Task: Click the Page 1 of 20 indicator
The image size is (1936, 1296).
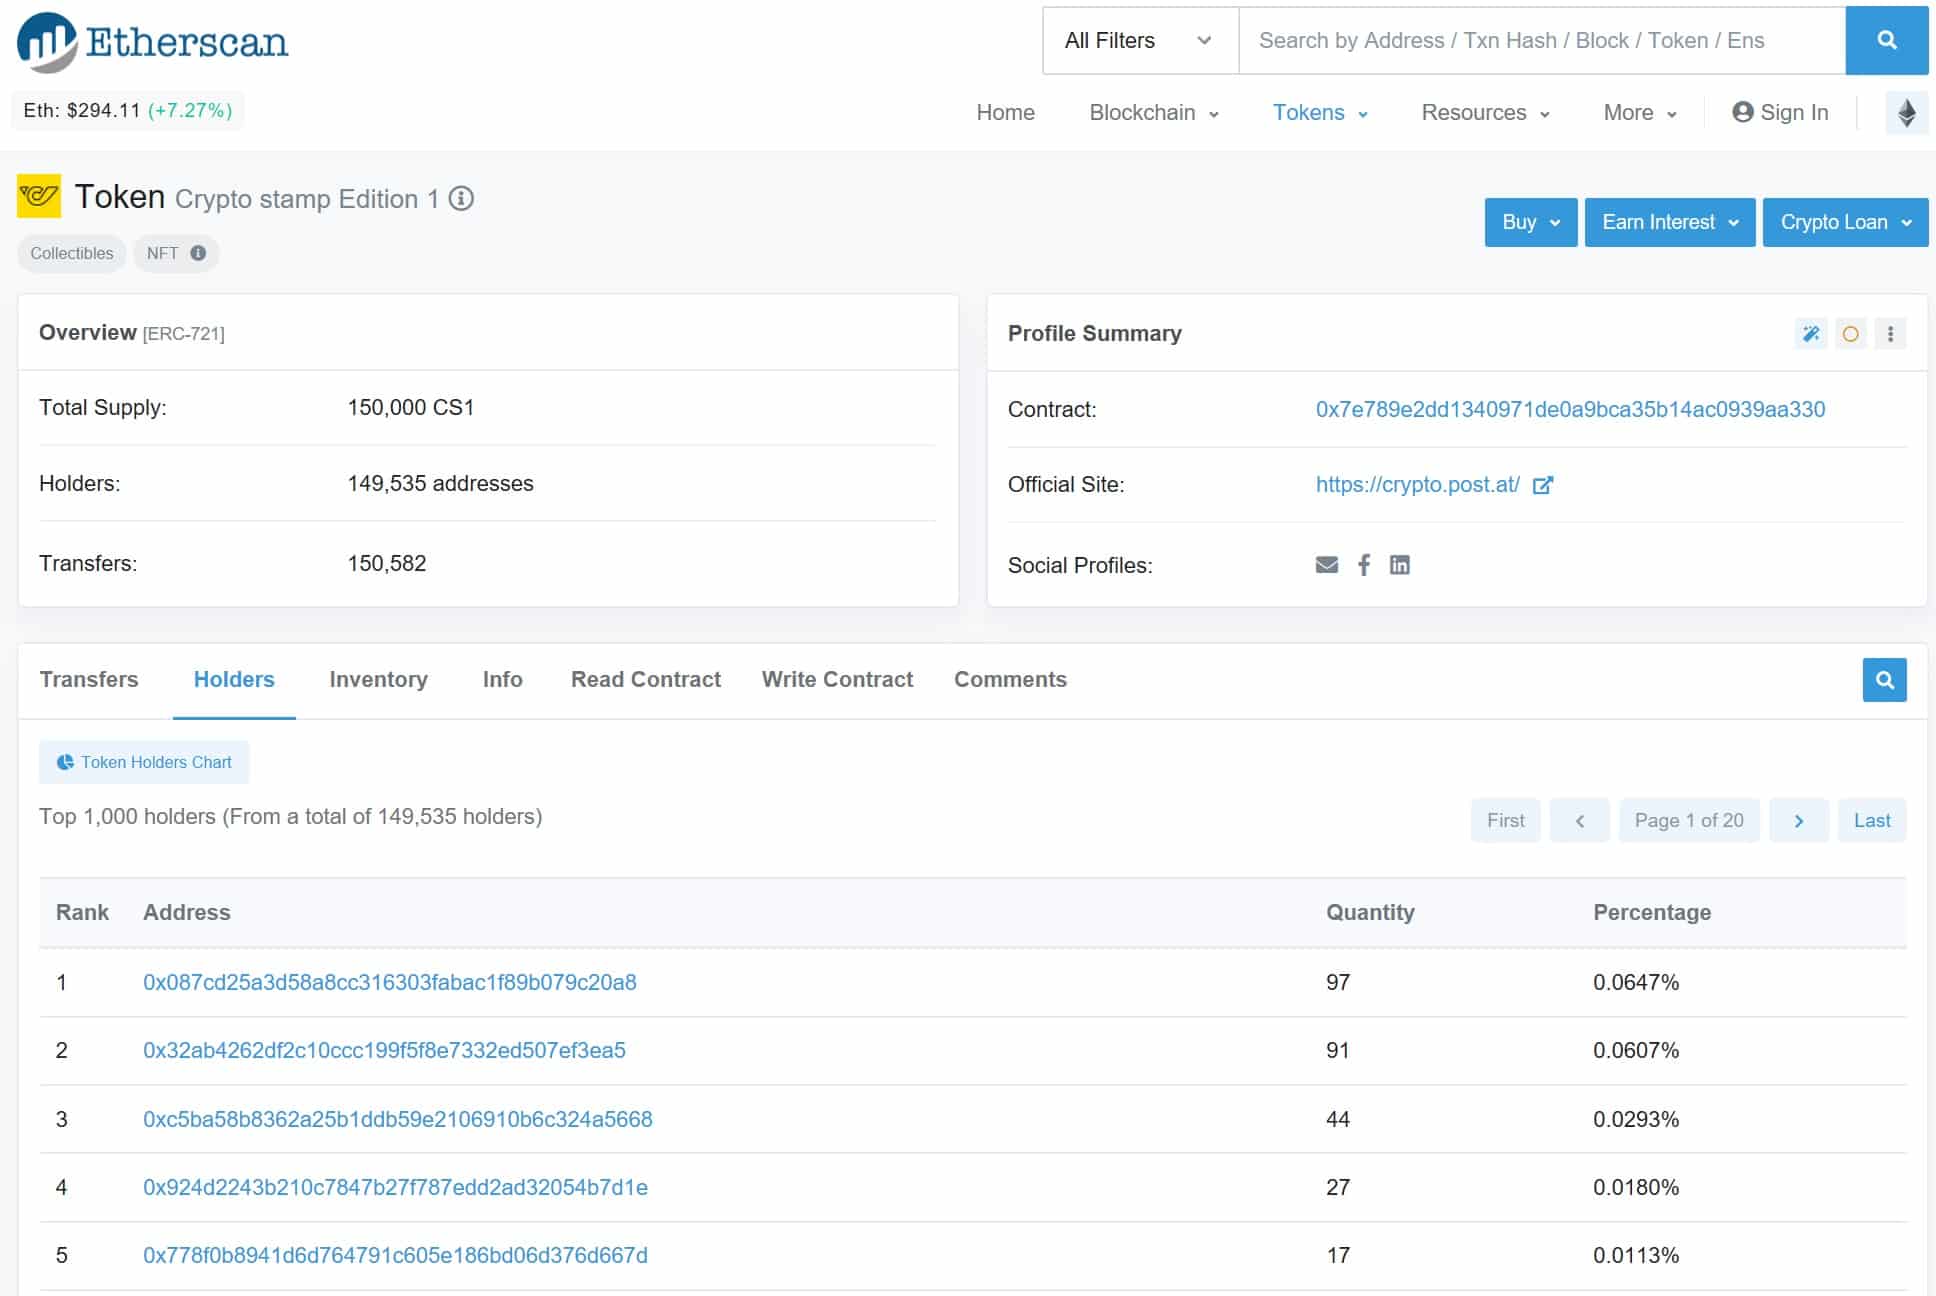Action: (x=1689, y=820)
